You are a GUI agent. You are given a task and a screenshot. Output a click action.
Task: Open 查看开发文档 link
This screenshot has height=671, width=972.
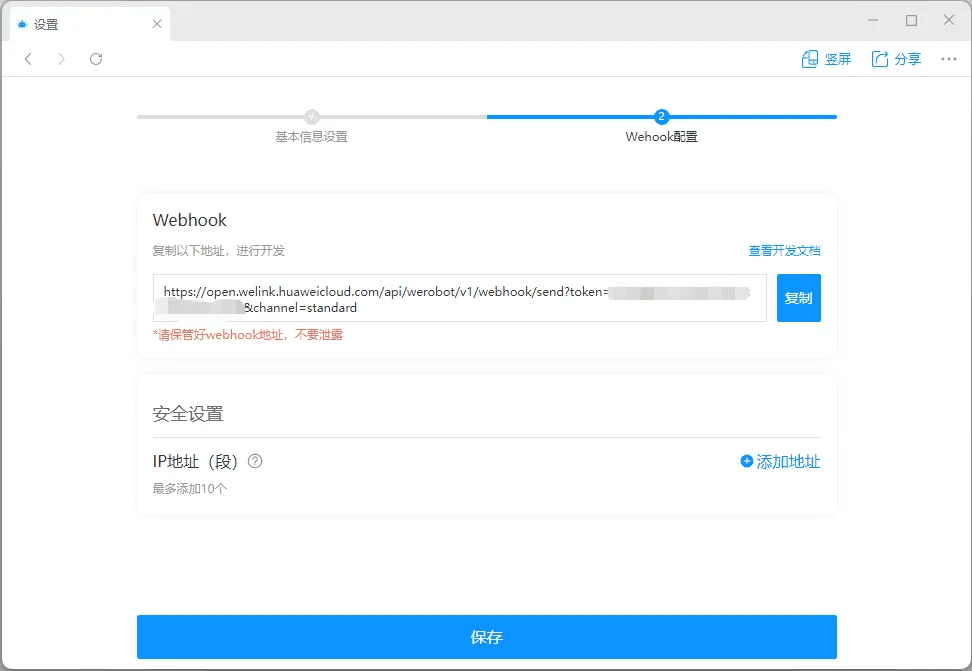tap(784, 251)
